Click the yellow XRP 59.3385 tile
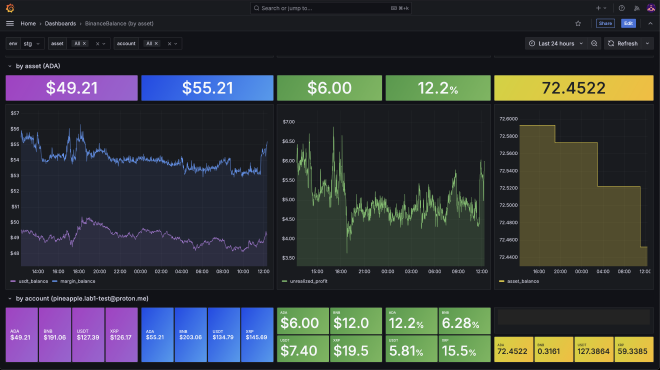The width and height of the screenshot is (660, 370). 634,349
